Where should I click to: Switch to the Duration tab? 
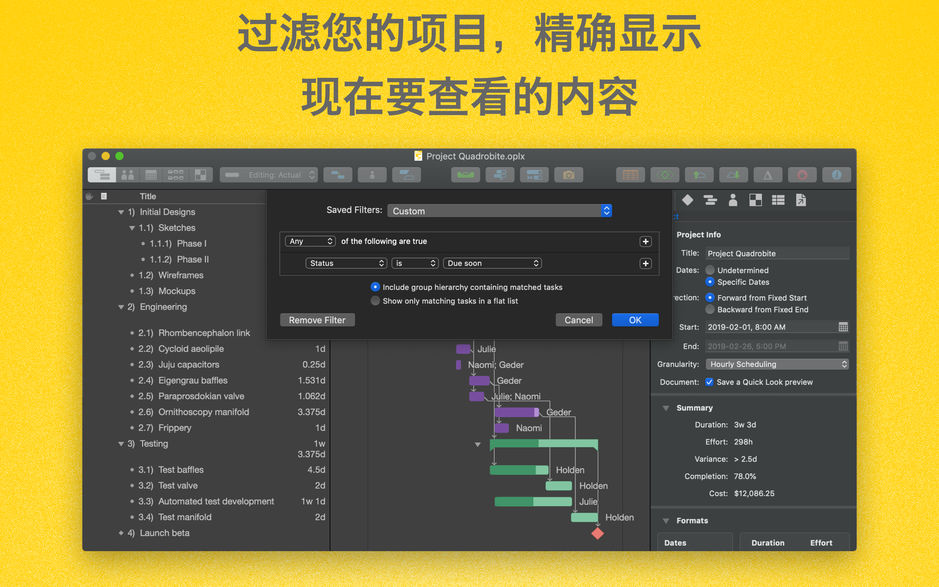[x=767, y=542]
